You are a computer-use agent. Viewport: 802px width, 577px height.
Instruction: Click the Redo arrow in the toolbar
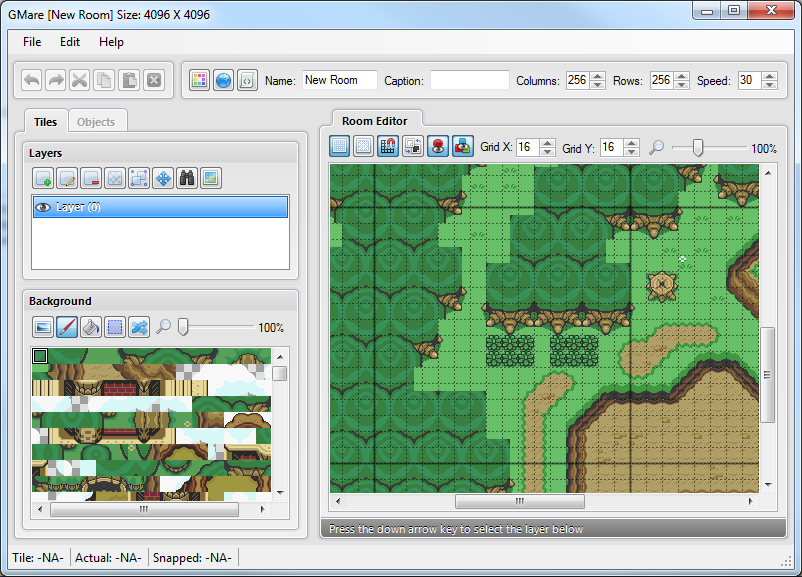point(56,80)
